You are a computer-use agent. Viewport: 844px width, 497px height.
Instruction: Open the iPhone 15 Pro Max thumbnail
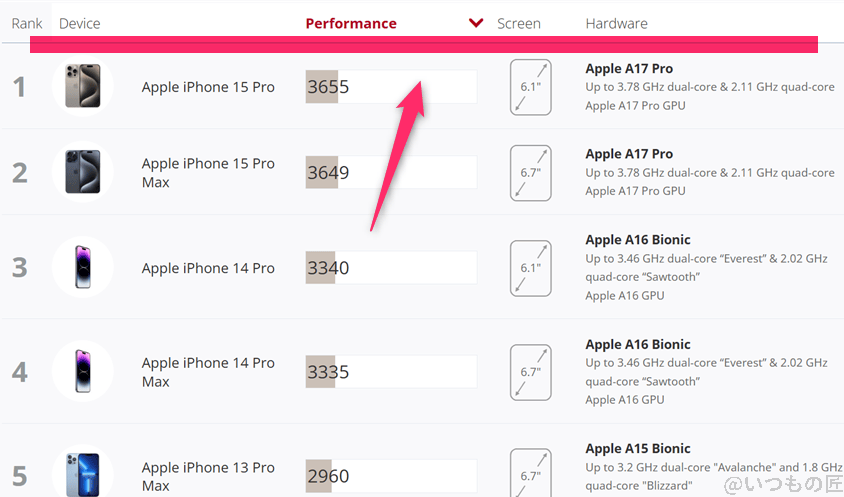coord(82,173)
